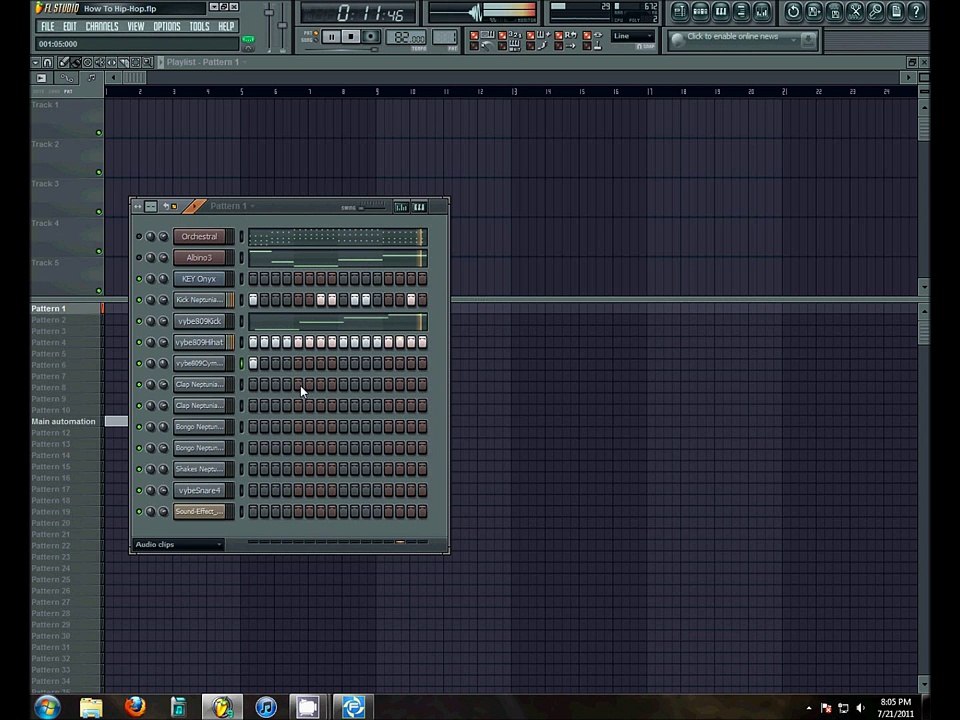Open Firefox from the taskbar
960x720 pixels.
135,707
